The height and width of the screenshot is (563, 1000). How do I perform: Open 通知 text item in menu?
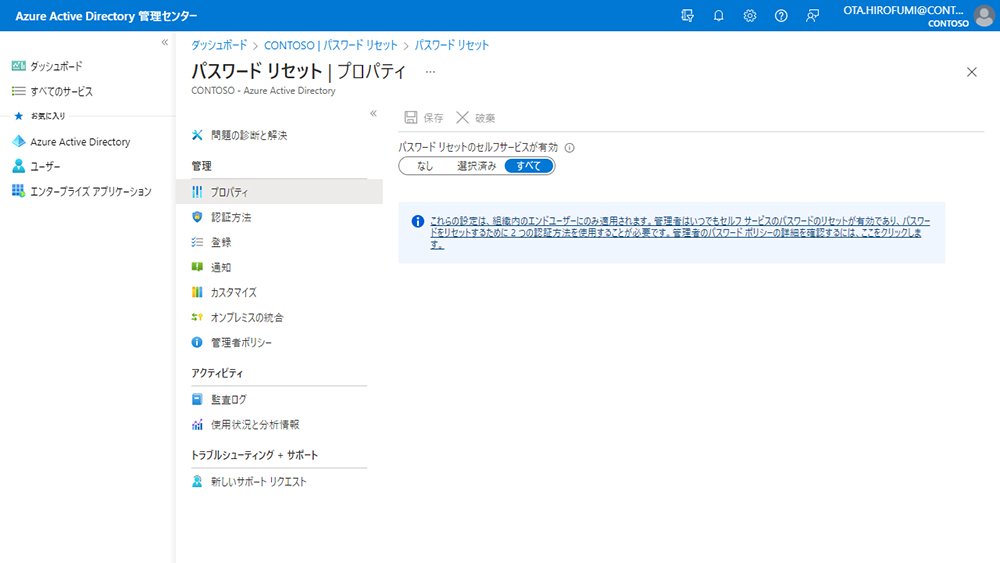tap(221, 267)
